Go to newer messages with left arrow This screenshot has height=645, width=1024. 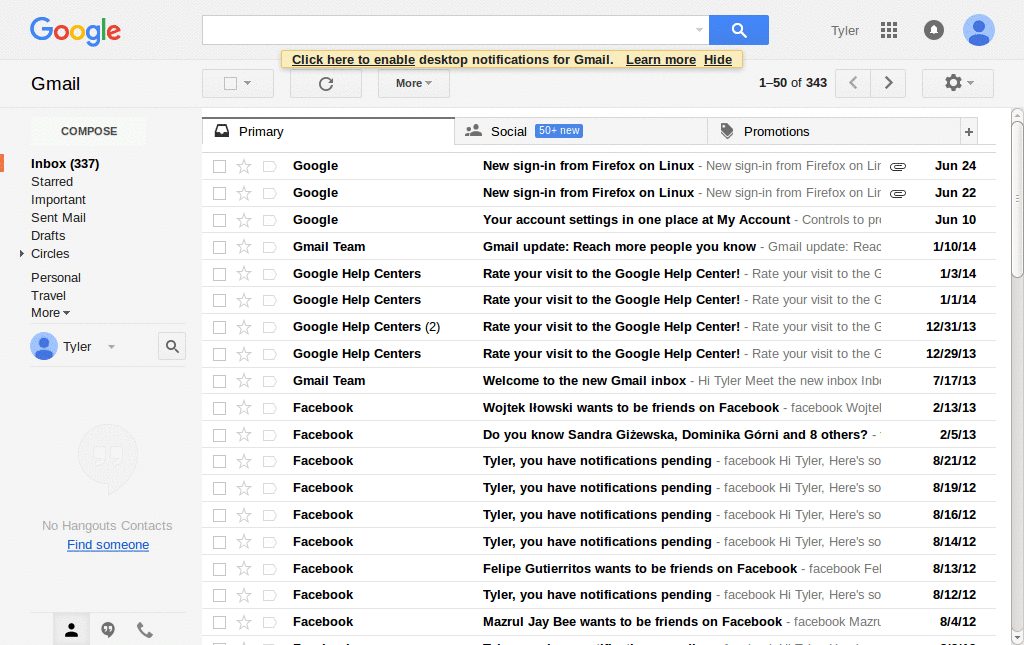(x=853, y=83)
